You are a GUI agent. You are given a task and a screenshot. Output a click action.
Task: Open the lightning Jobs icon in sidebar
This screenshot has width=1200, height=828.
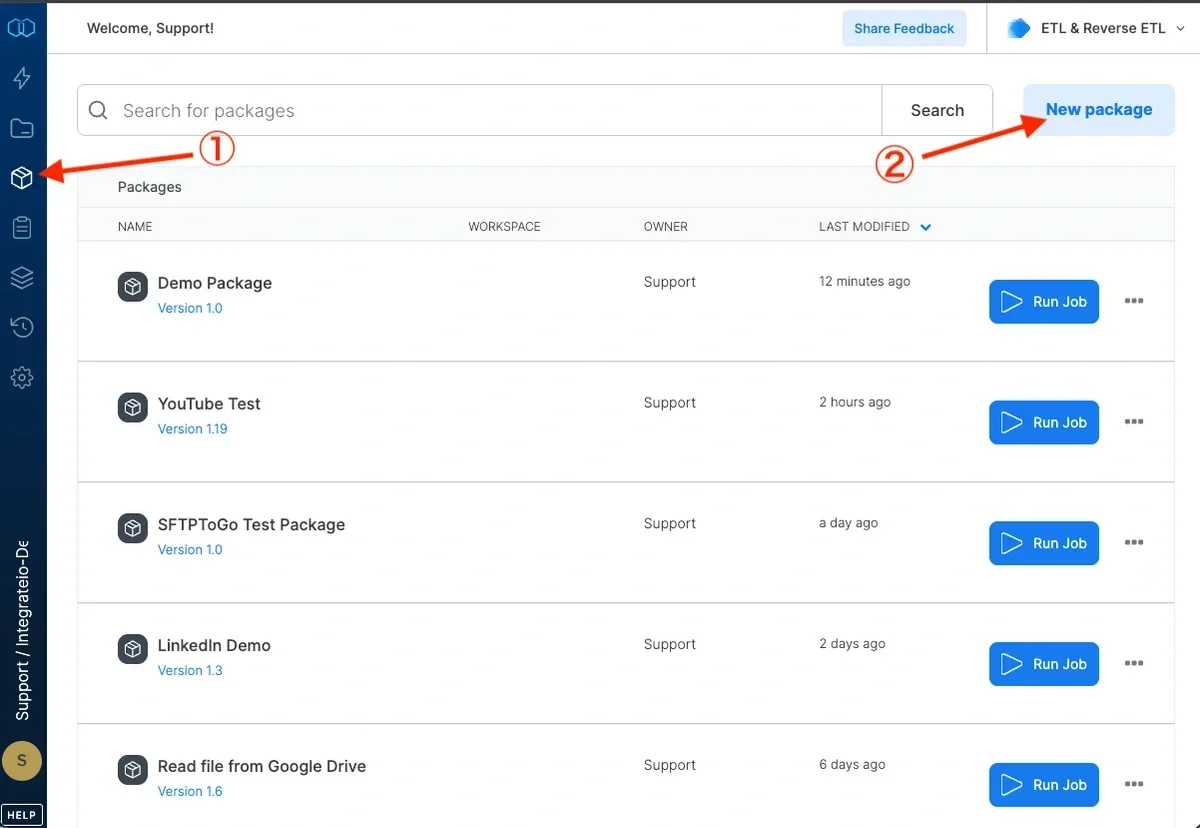pos(22,78)
